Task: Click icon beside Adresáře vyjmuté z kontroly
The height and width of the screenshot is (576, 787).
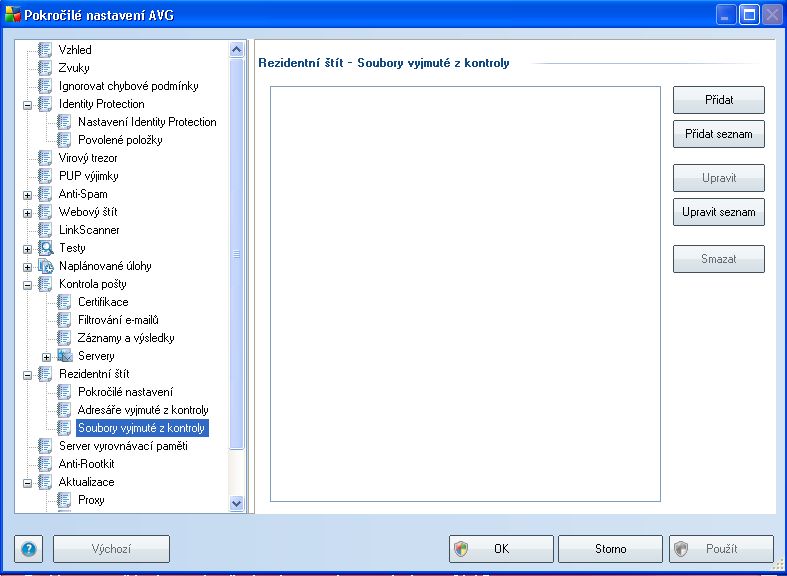Action: [64, 410]
